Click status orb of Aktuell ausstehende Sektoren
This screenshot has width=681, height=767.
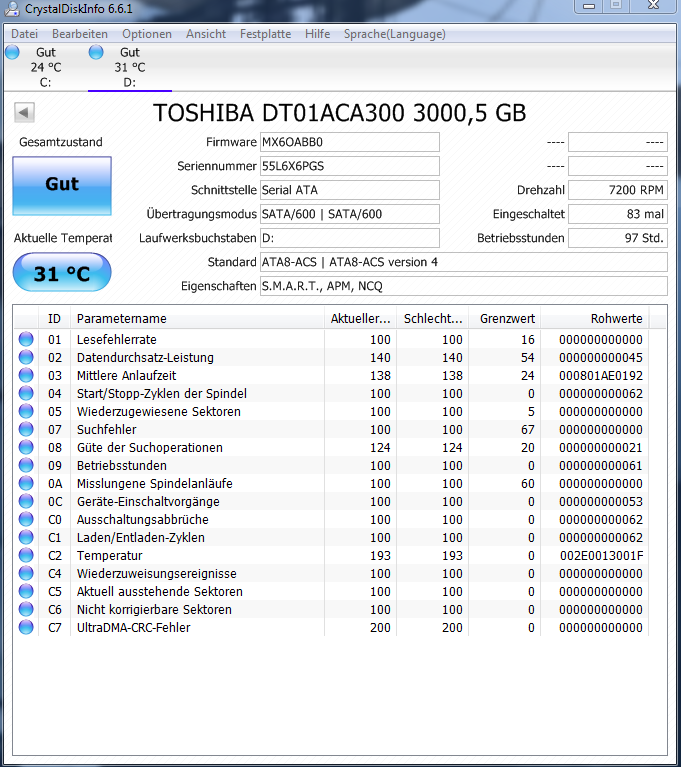tap(26, 591)
